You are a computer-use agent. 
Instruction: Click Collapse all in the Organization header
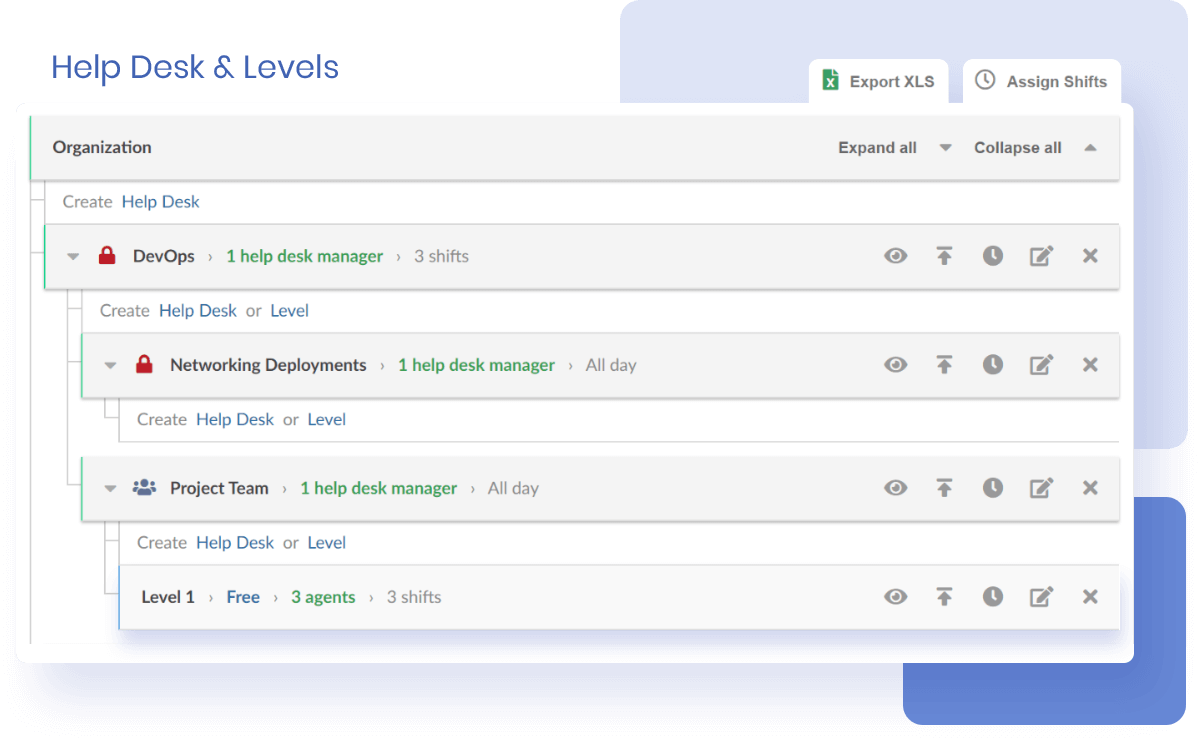pyautogui.click(x=1017, y=147)
